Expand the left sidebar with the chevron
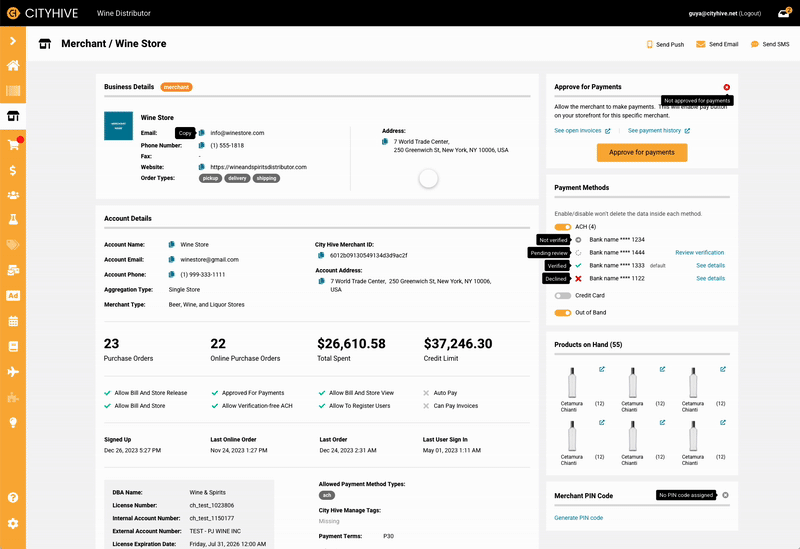Image resolution: width=800 pixels, height=549 pixels. point(13,41)
